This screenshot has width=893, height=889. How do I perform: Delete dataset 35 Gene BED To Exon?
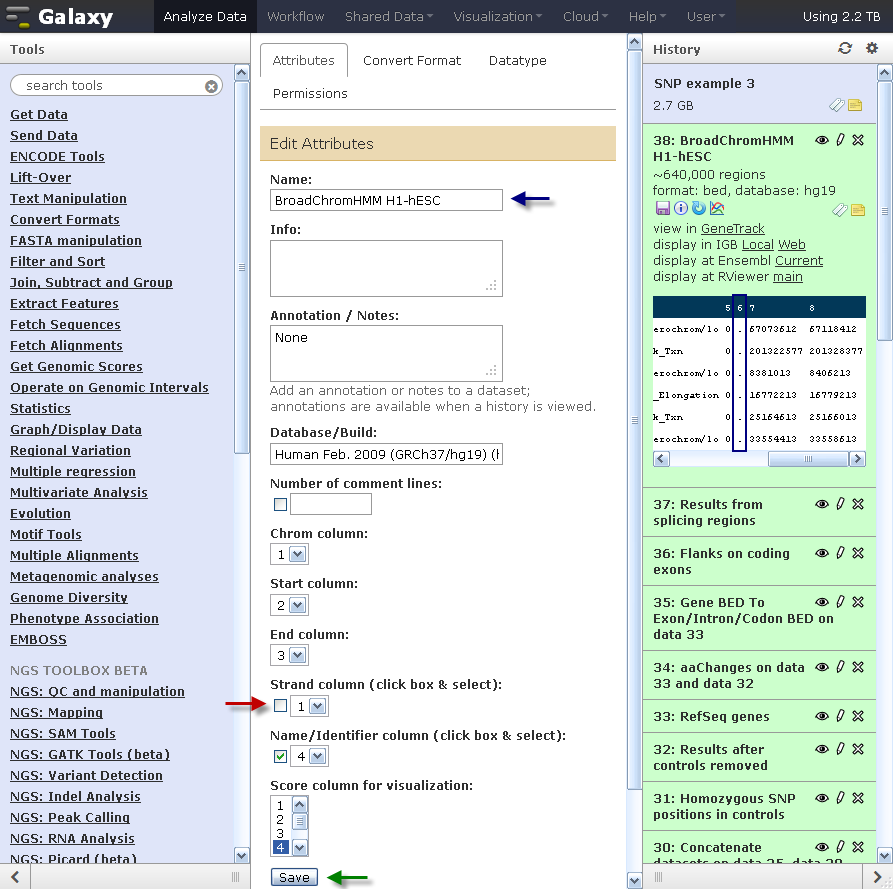(x=858, y=601)
